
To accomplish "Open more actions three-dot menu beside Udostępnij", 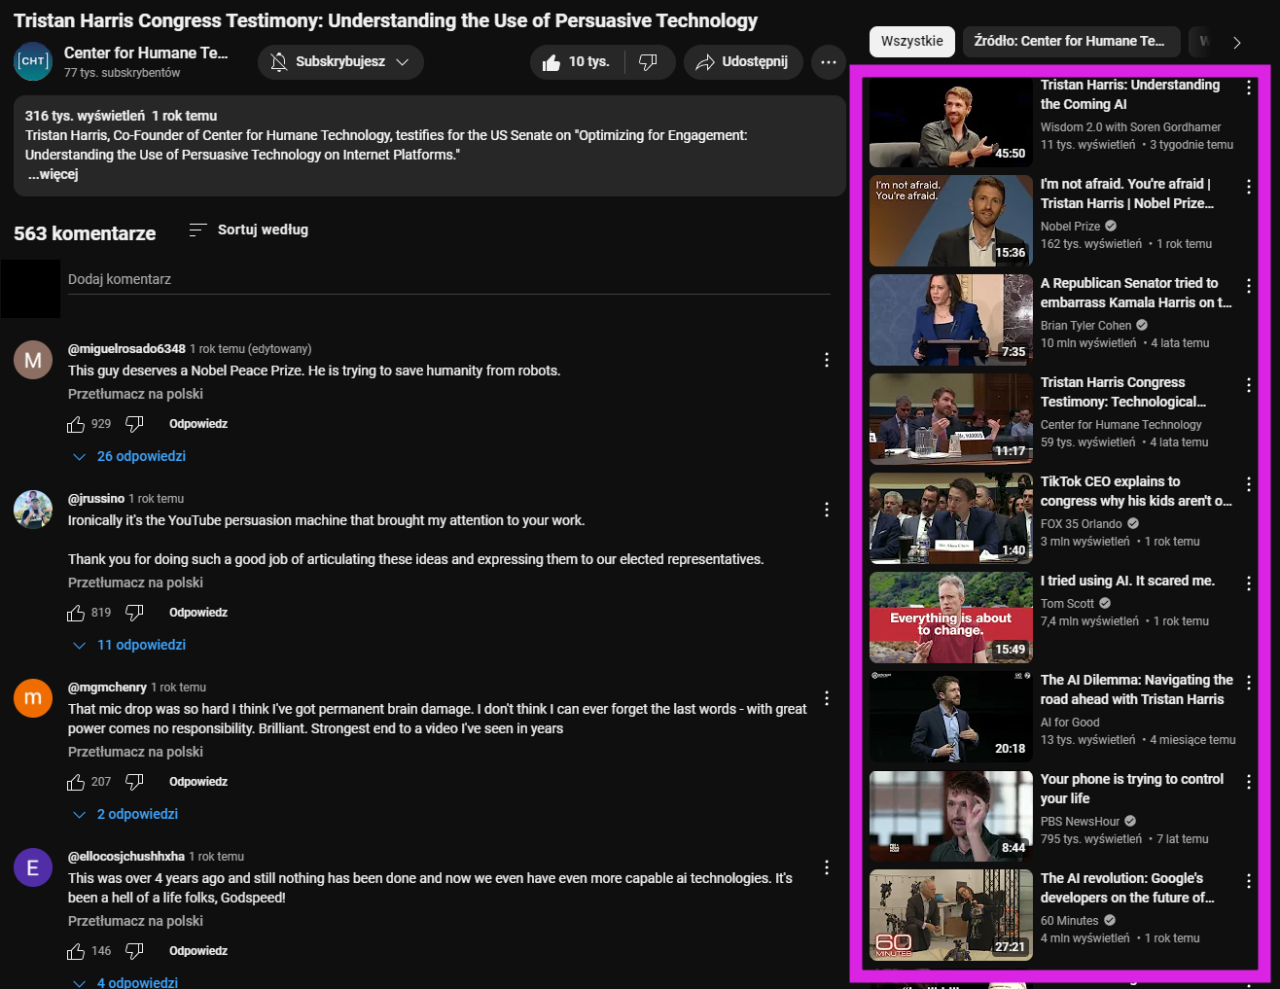I will click(x=828, y=62).
